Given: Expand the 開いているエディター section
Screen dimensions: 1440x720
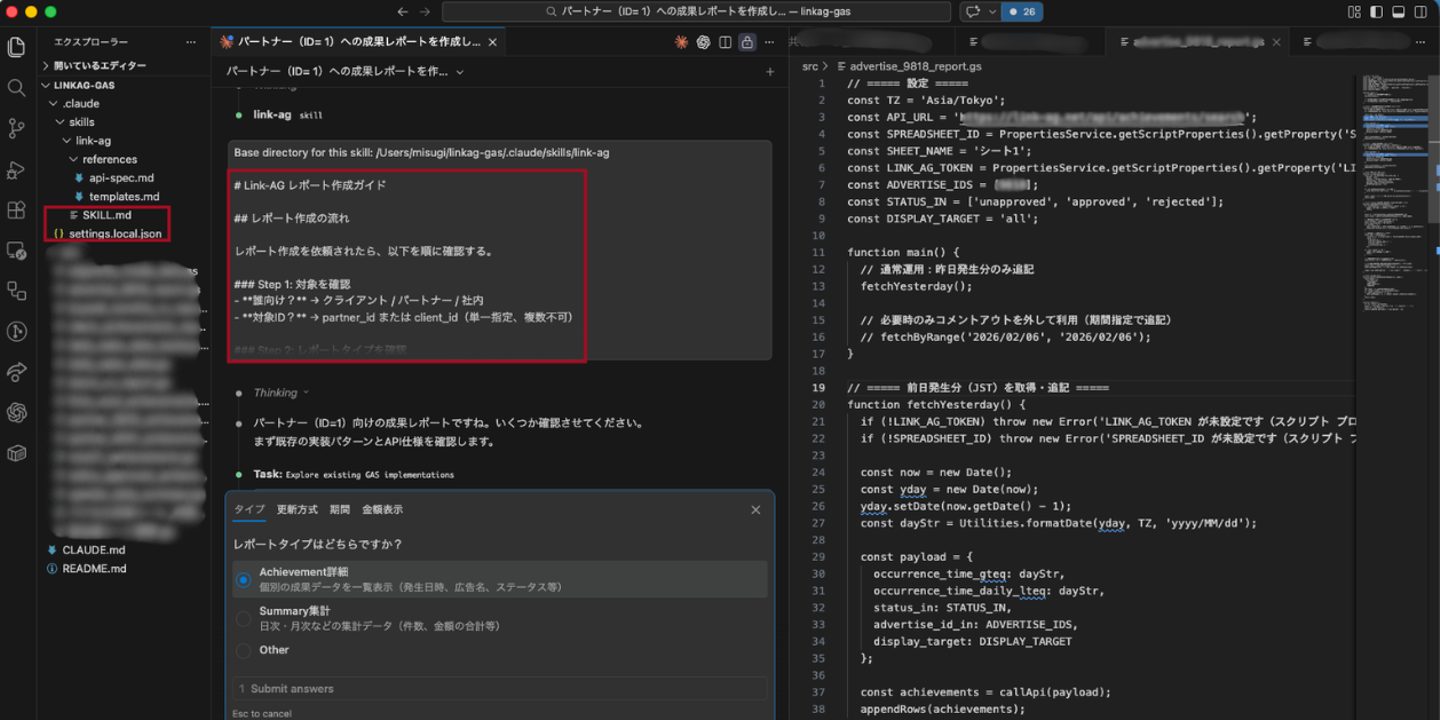Looking at the screenshot, I should [99, 65].
